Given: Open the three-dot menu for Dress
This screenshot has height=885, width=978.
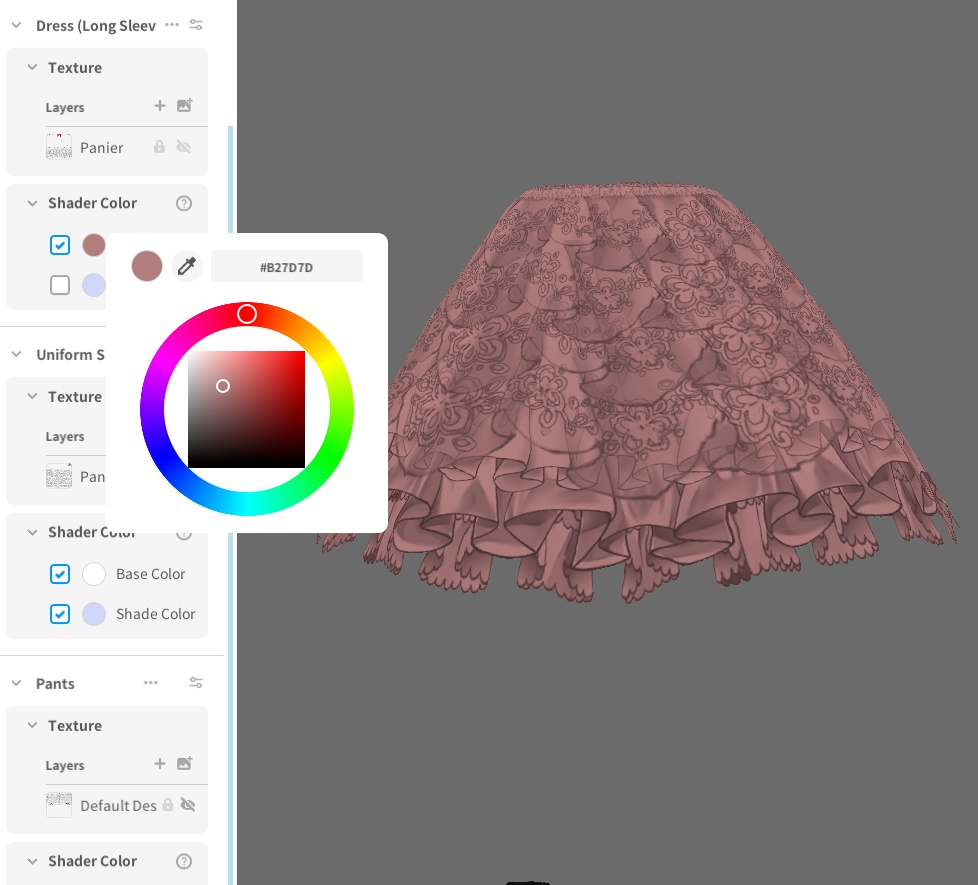Looking at the screenshot, I should point(171,24).
